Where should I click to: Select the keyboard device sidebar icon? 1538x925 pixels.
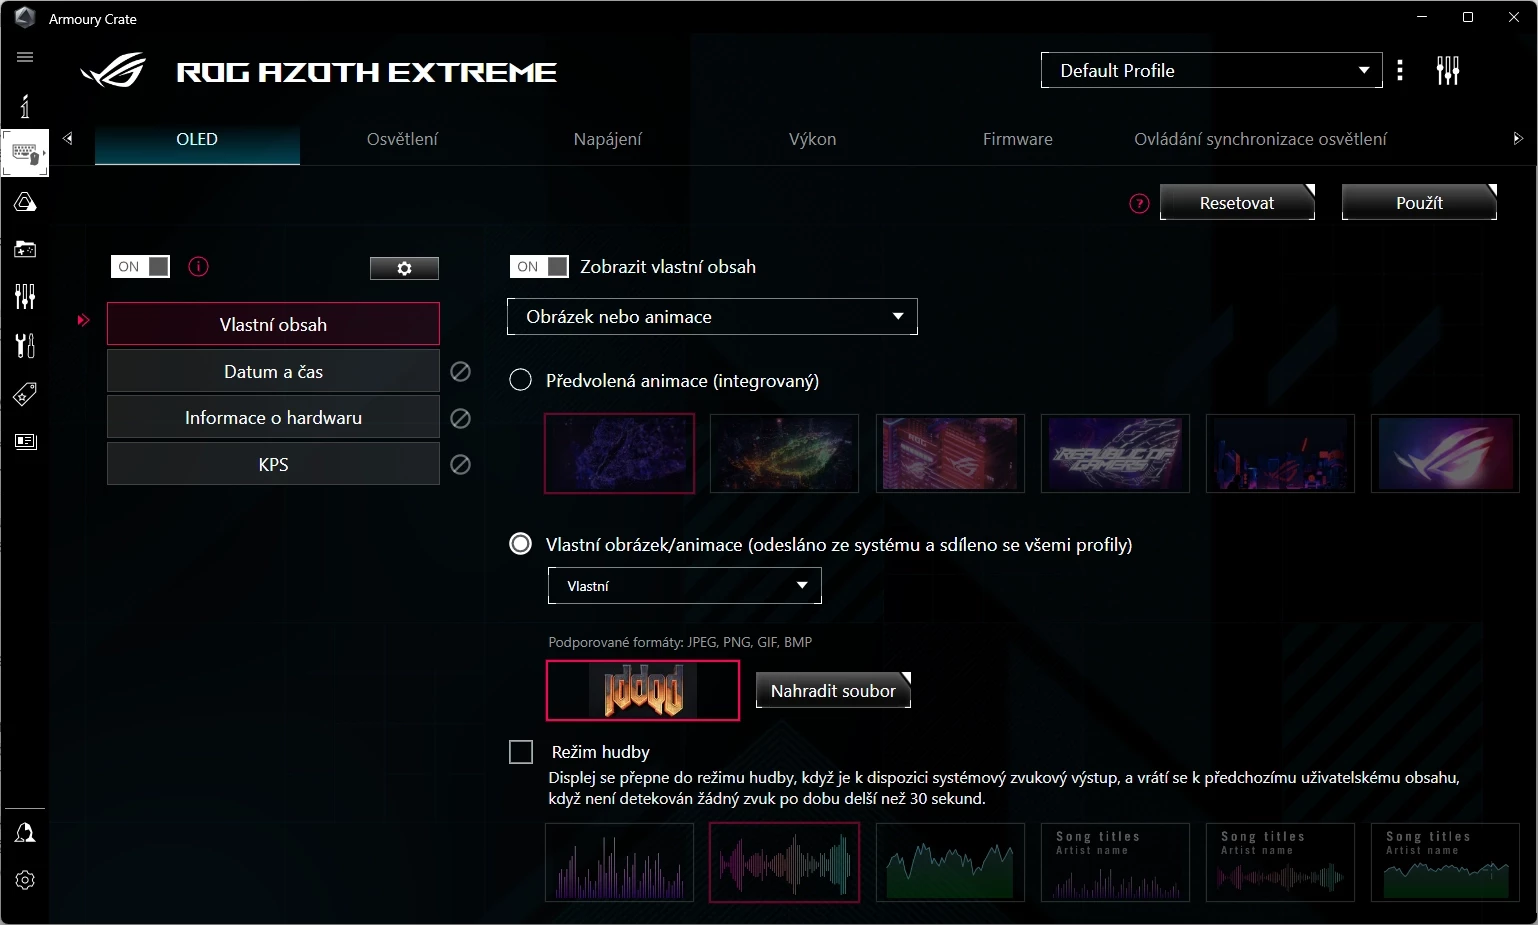tap(25, 153)
